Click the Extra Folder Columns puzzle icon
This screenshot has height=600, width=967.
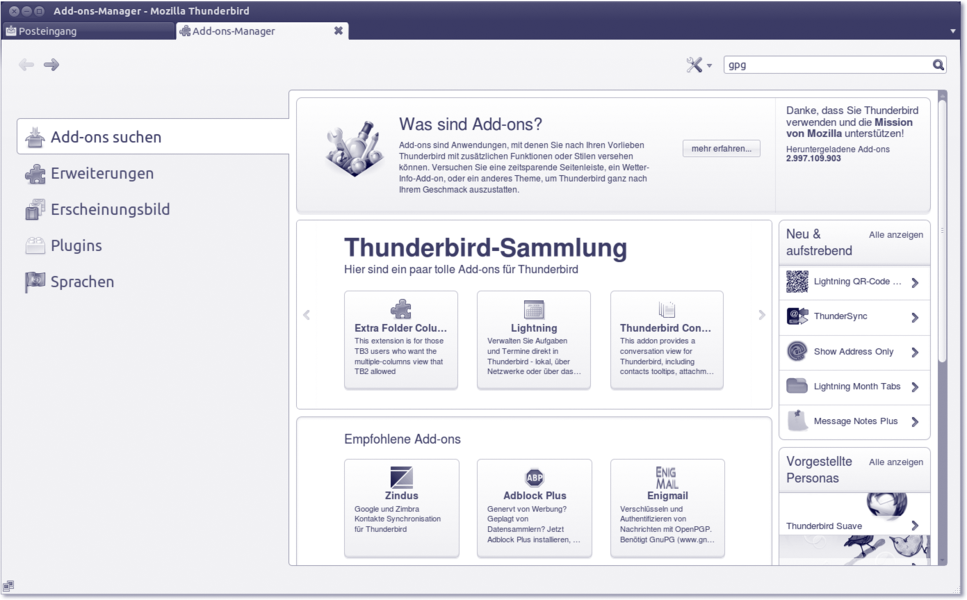[x=400, y=309]
